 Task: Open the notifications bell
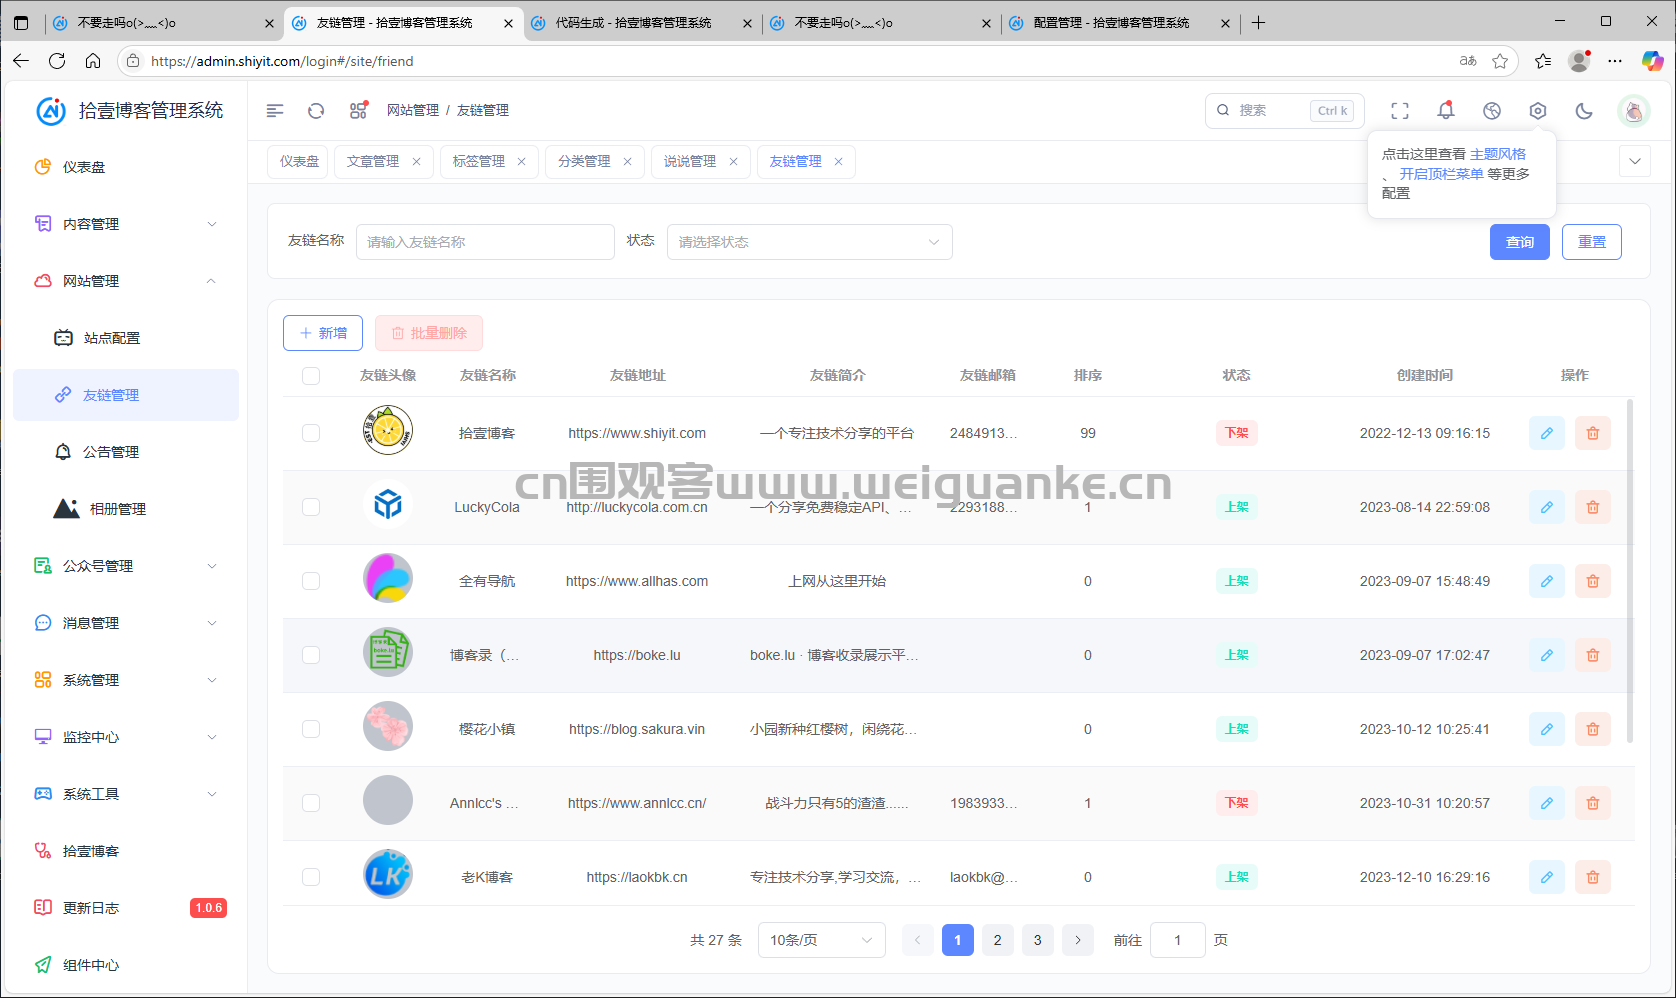point(1446,111)
